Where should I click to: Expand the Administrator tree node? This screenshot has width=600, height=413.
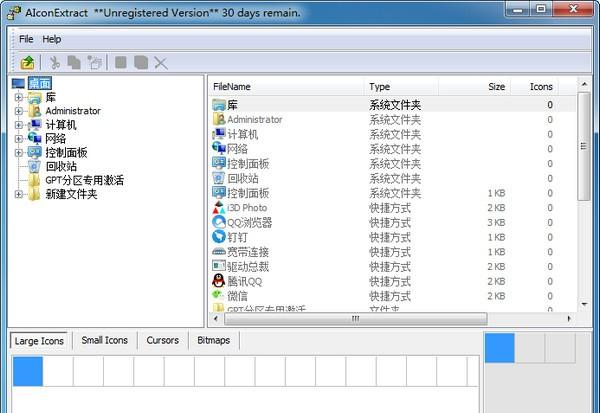pos(18,111)
